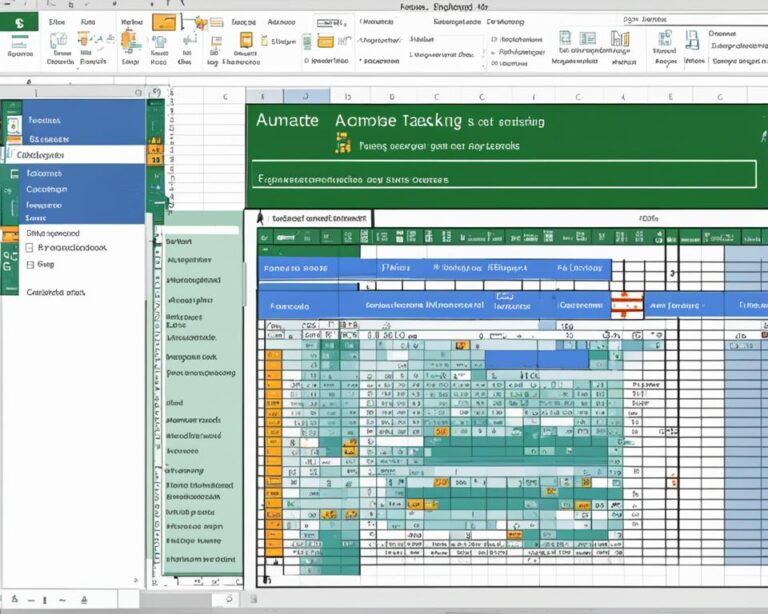768x614 pixels.
Task: Select the solid blue filled cell block
Action: pyautogui.click(x=538, y=358)
